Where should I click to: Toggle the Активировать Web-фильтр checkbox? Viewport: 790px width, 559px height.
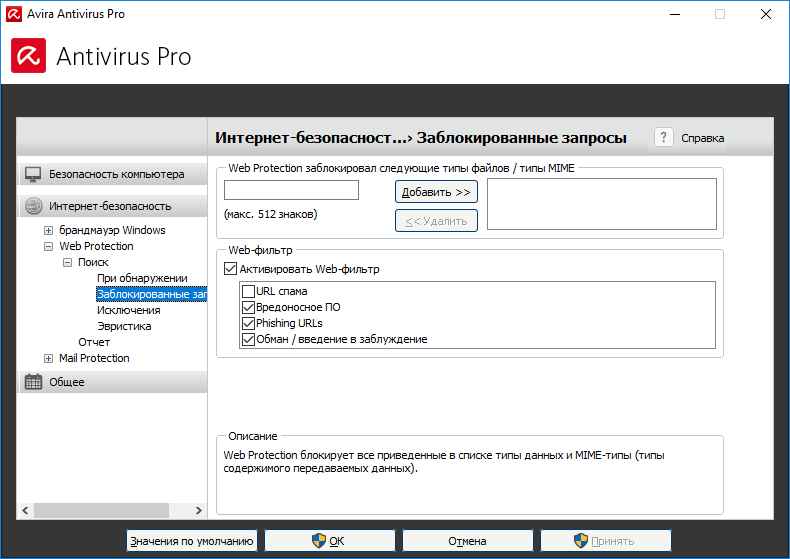coord(230,269)
